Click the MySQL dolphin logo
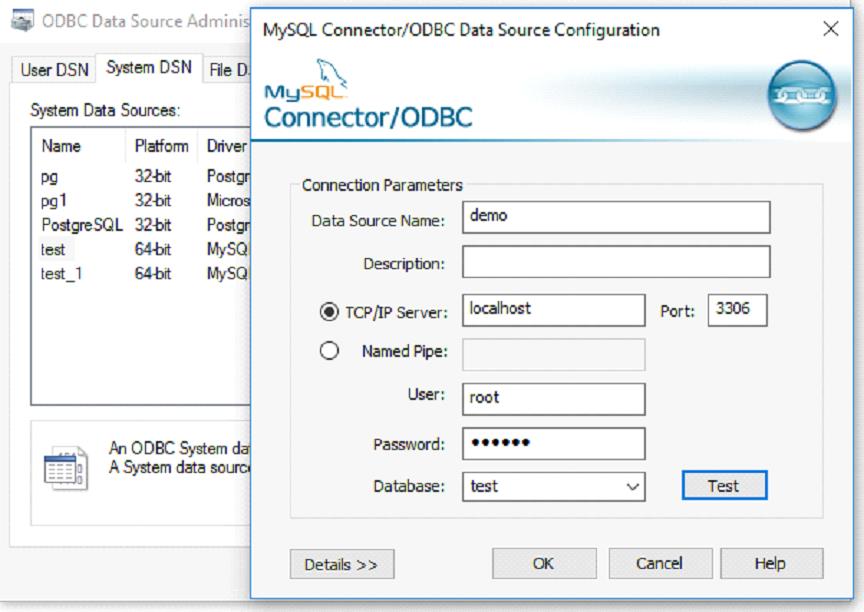Viewport: 864px width, 612px height. click(306, 80)
